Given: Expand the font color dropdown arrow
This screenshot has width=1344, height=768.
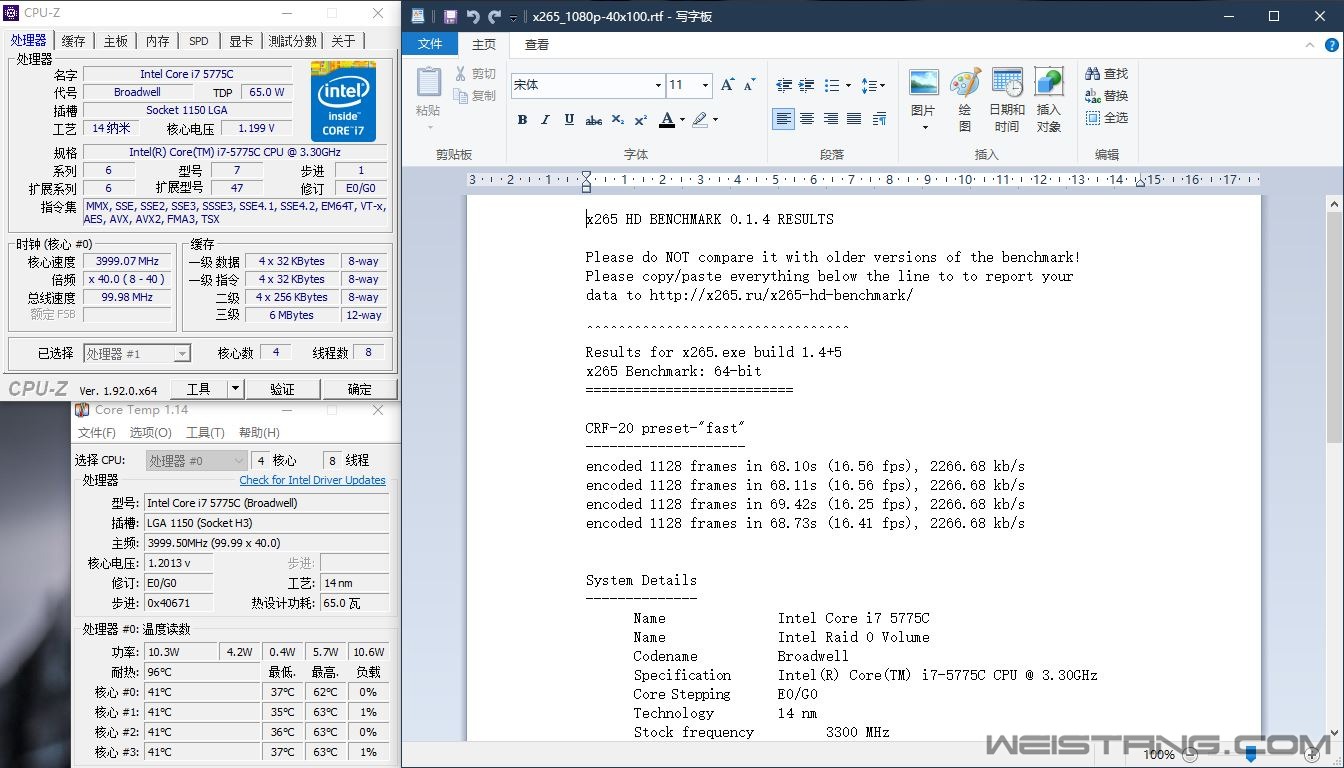Looking at the screenshot, I should pos(682,119).
